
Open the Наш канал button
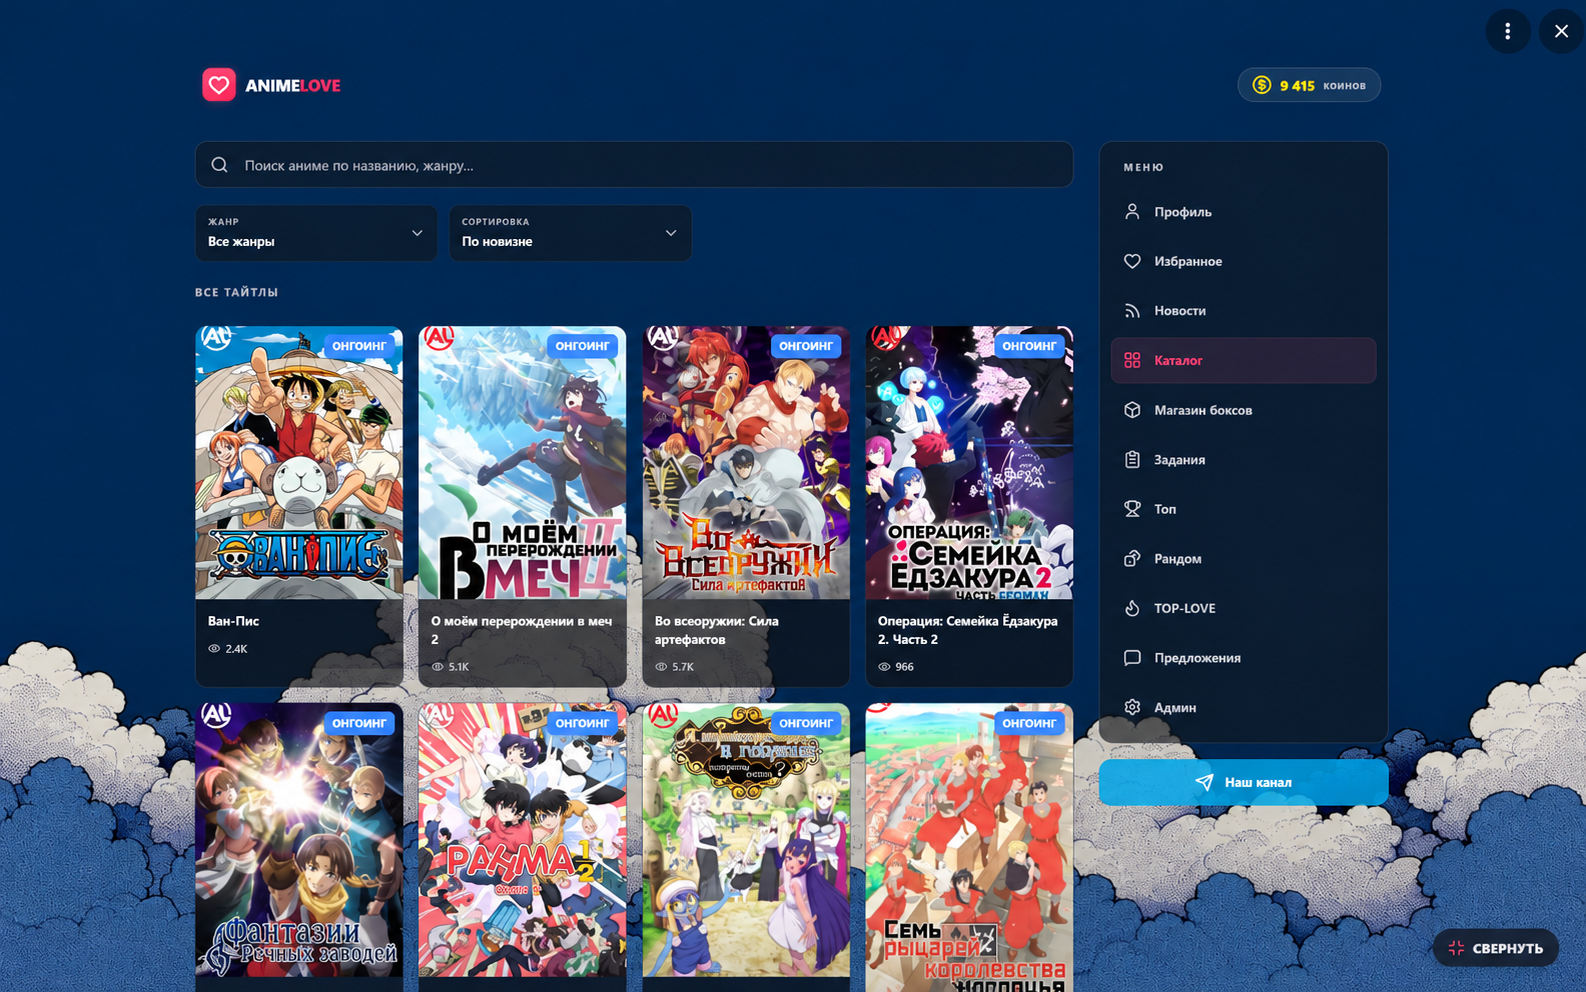[1243, 782]
